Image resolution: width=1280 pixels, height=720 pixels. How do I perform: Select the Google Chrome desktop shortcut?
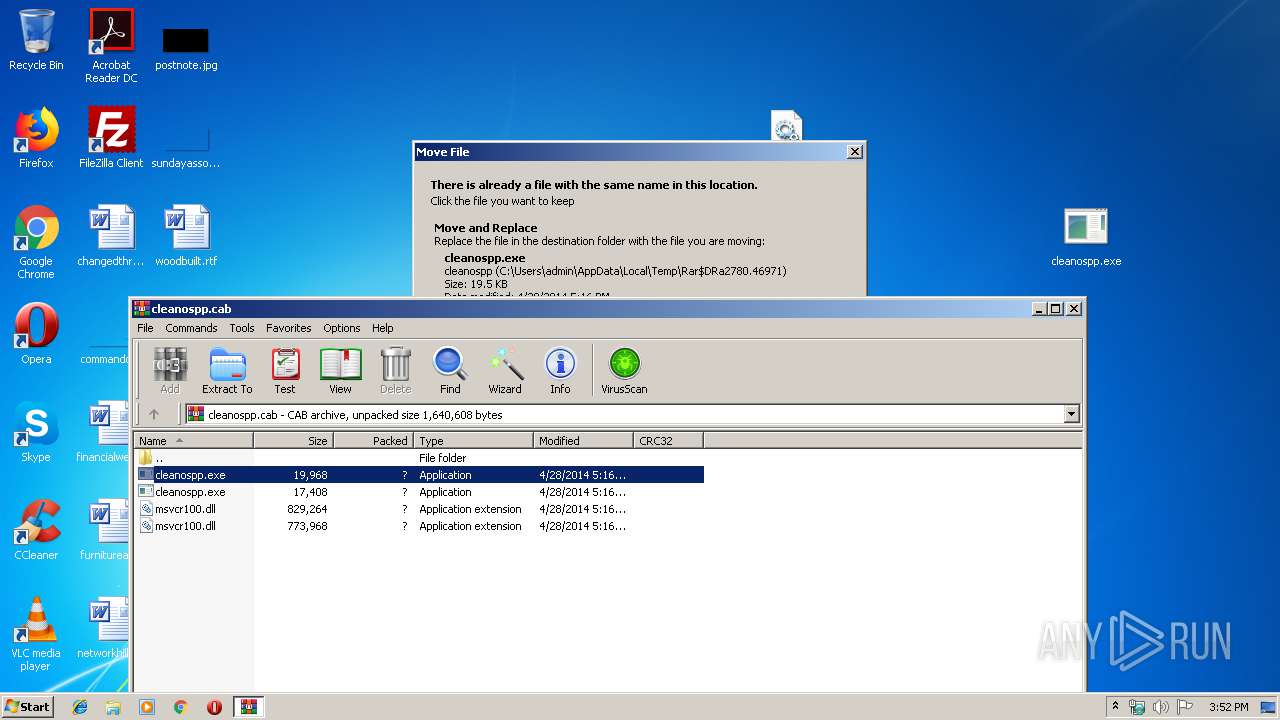tap(36, 242)
